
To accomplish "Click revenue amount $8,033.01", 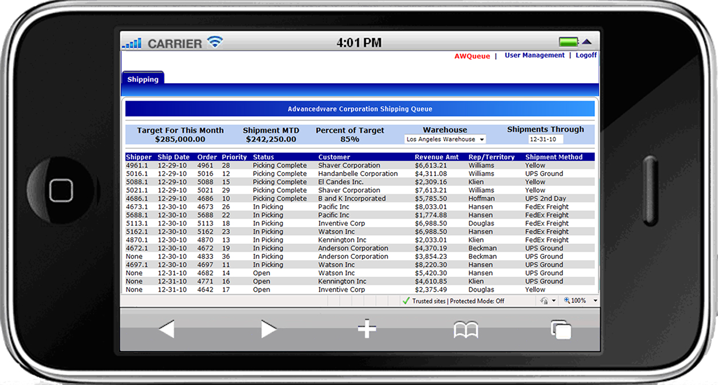I will 431,207.
